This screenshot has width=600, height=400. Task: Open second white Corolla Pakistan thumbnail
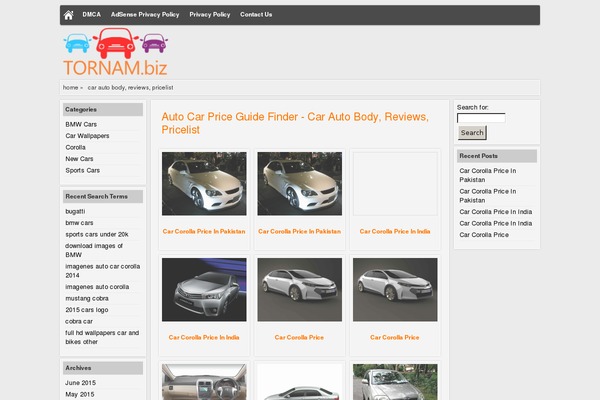pyautogui.click(x=300, y=184)
